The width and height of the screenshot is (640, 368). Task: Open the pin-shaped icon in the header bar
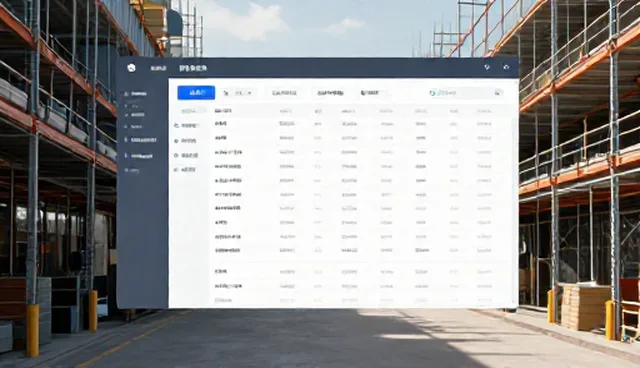[x=487, y=67]
